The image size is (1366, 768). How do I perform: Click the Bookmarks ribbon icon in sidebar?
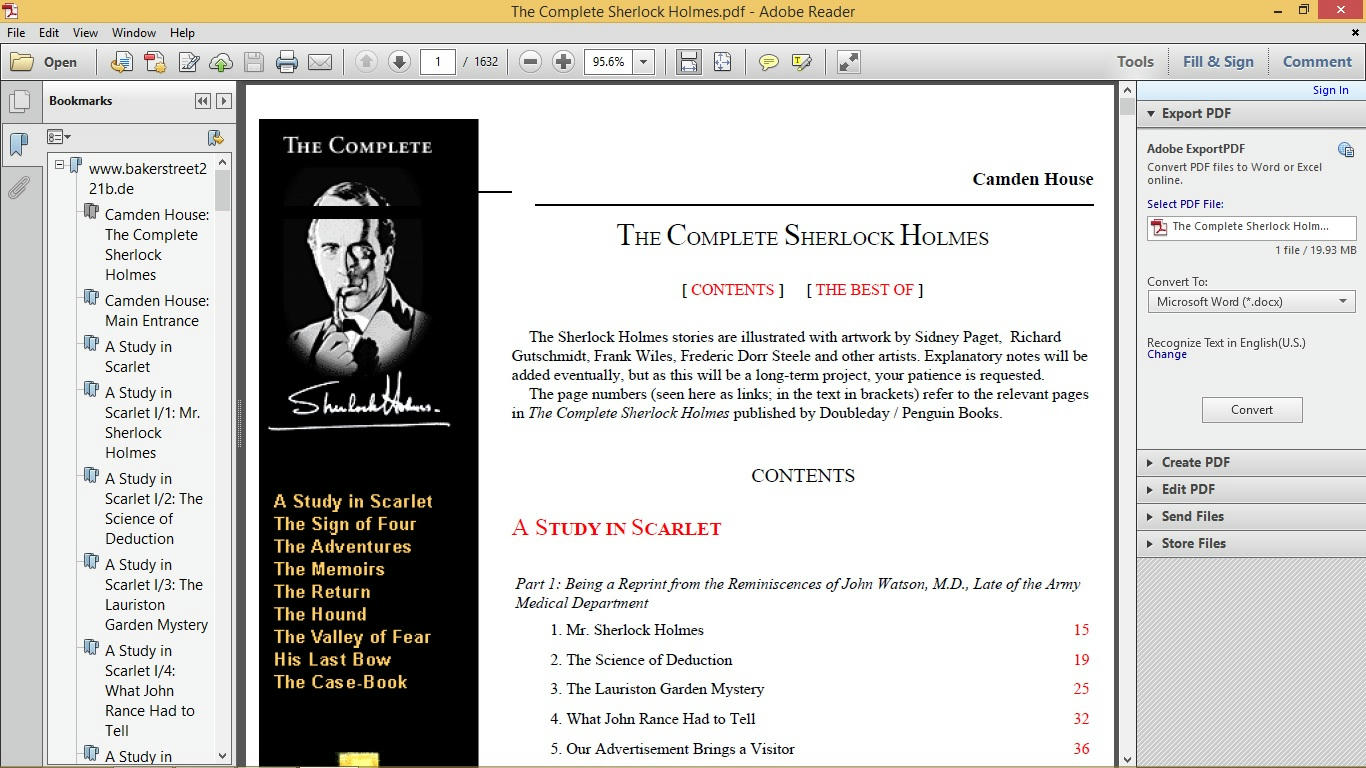(19, 145)
